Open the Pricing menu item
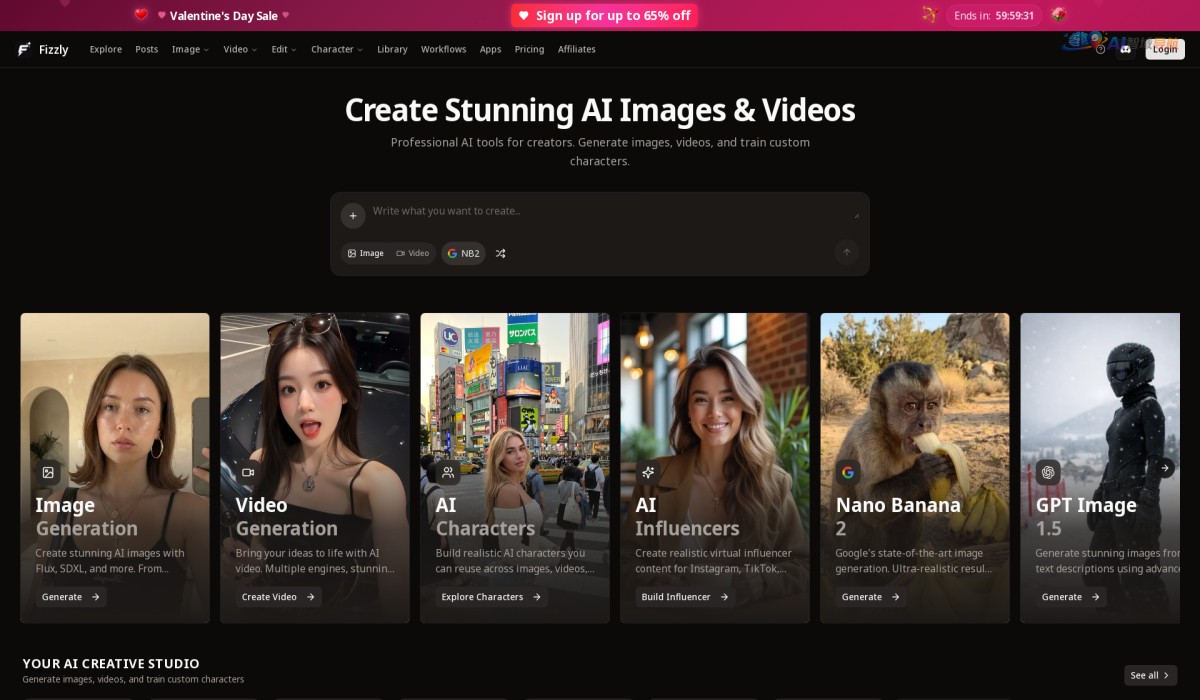1200x700 pixels. click(529, 49)
